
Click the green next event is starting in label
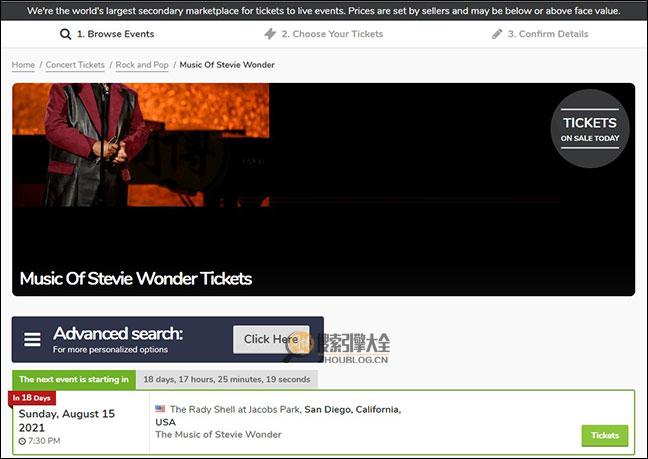click(74, 379)
